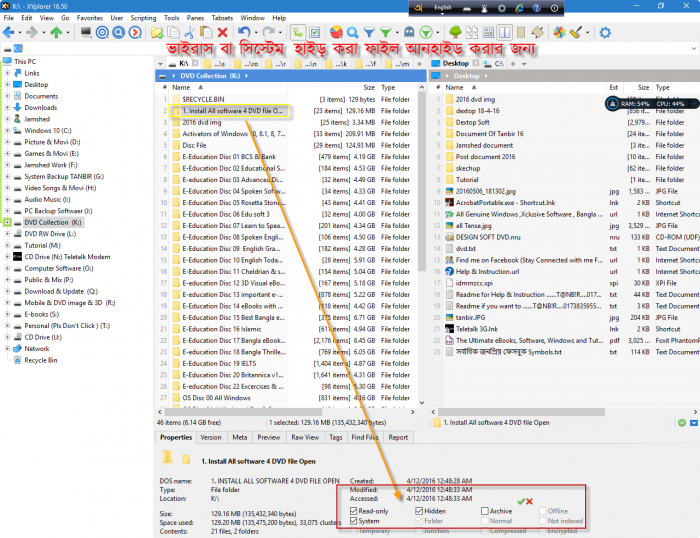700x538 pixels.
Task: Open tab list dropdown left of K:\ tab
Action: tap(160, 64)
